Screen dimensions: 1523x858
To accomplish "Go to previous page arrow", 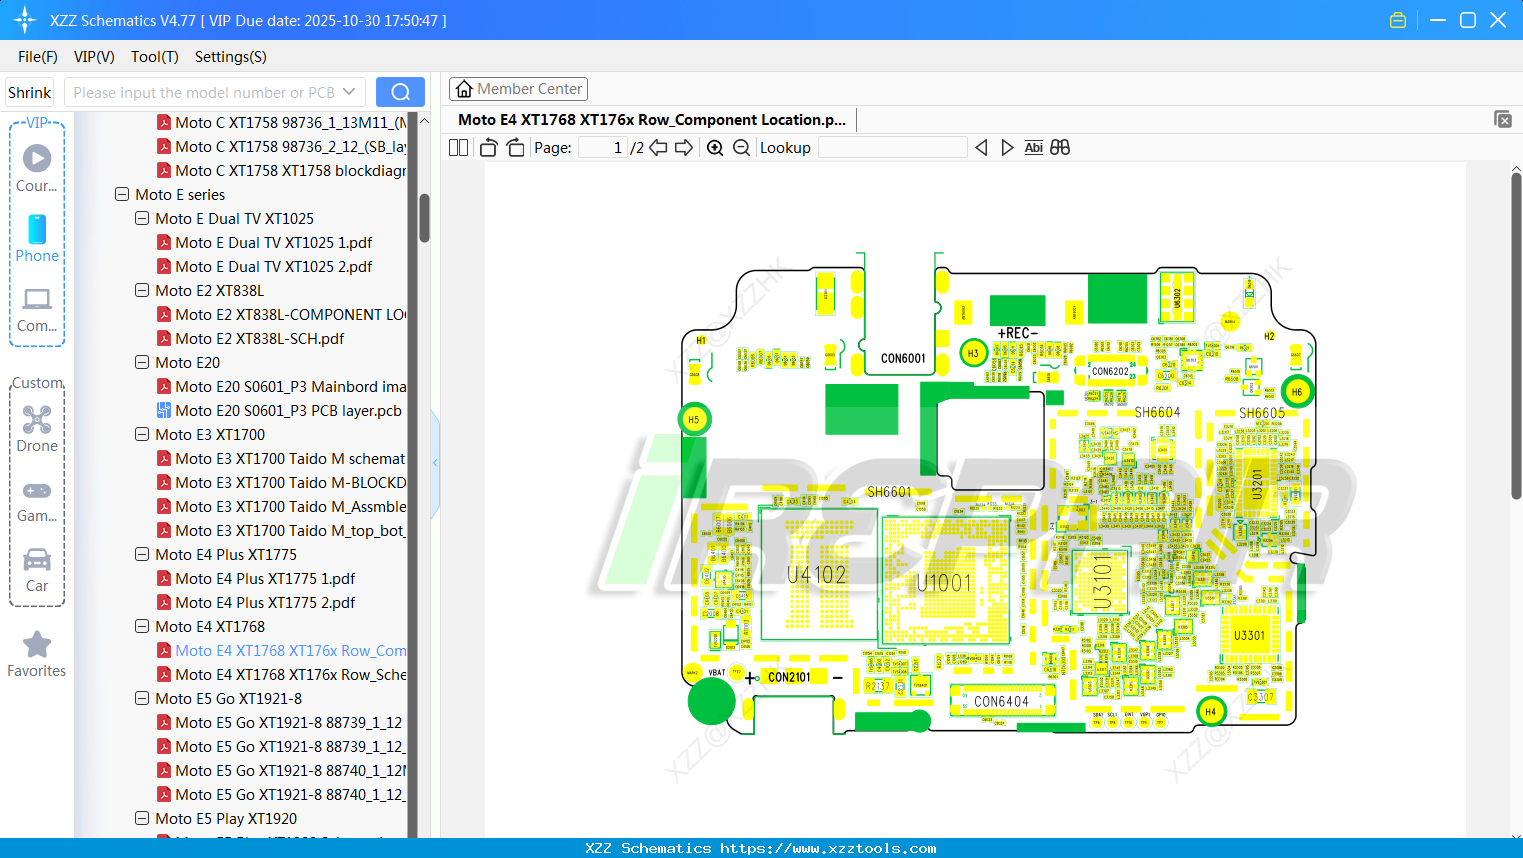I will point(658,148).
